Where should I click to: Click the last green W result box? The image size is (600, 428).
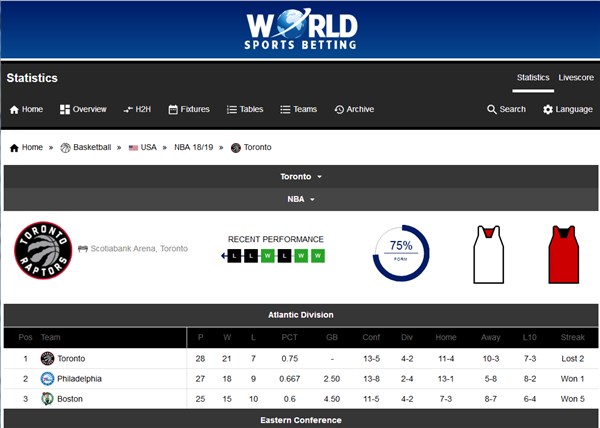(318, 256)
